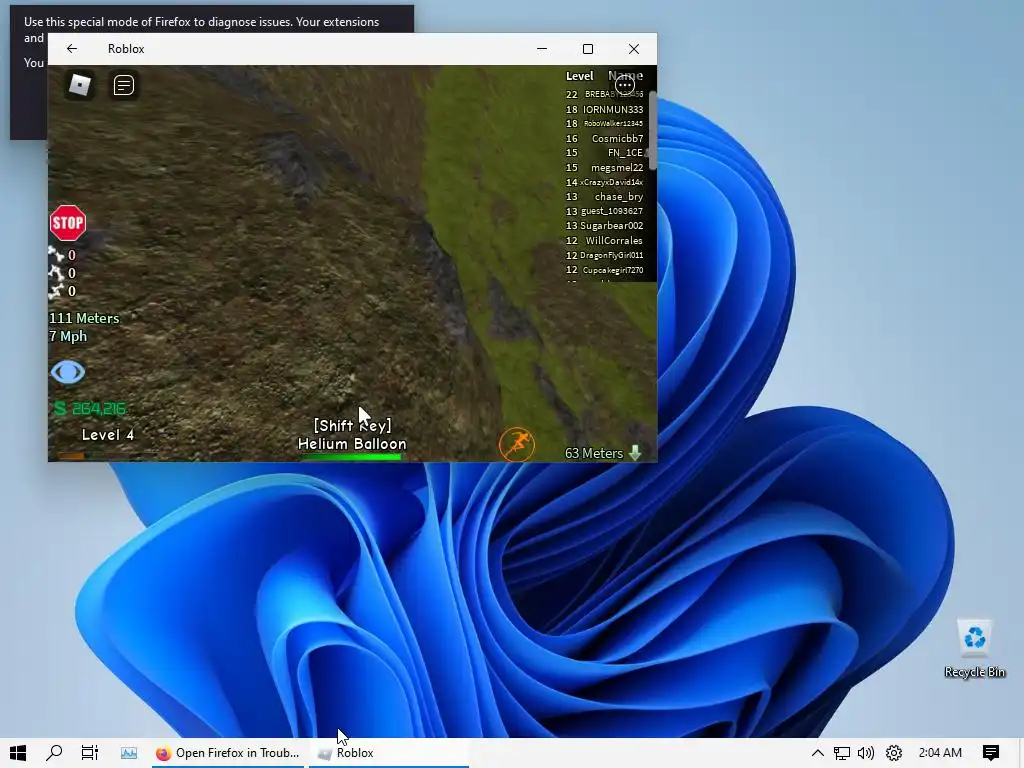
Task: Select player RoboWalker12345 in the leaderboard
Action: (604, 123)
